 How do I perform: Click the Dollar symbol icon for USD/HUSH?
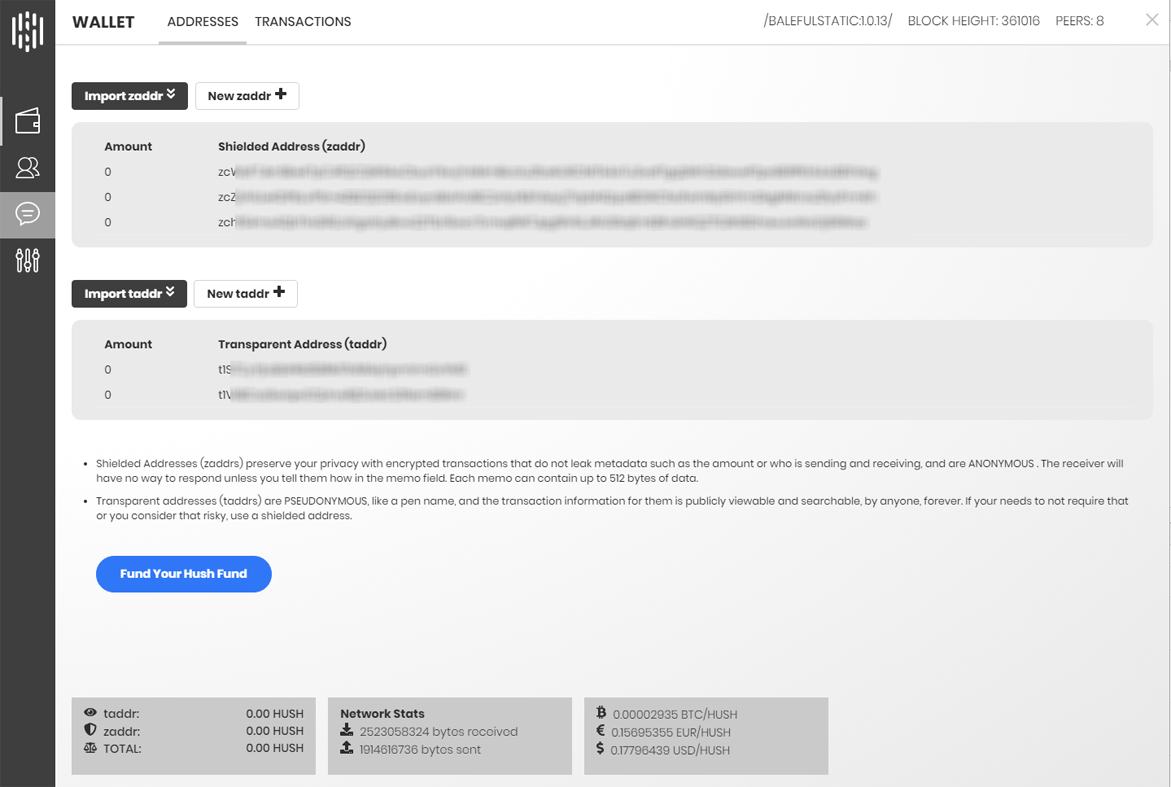[600, 748]
